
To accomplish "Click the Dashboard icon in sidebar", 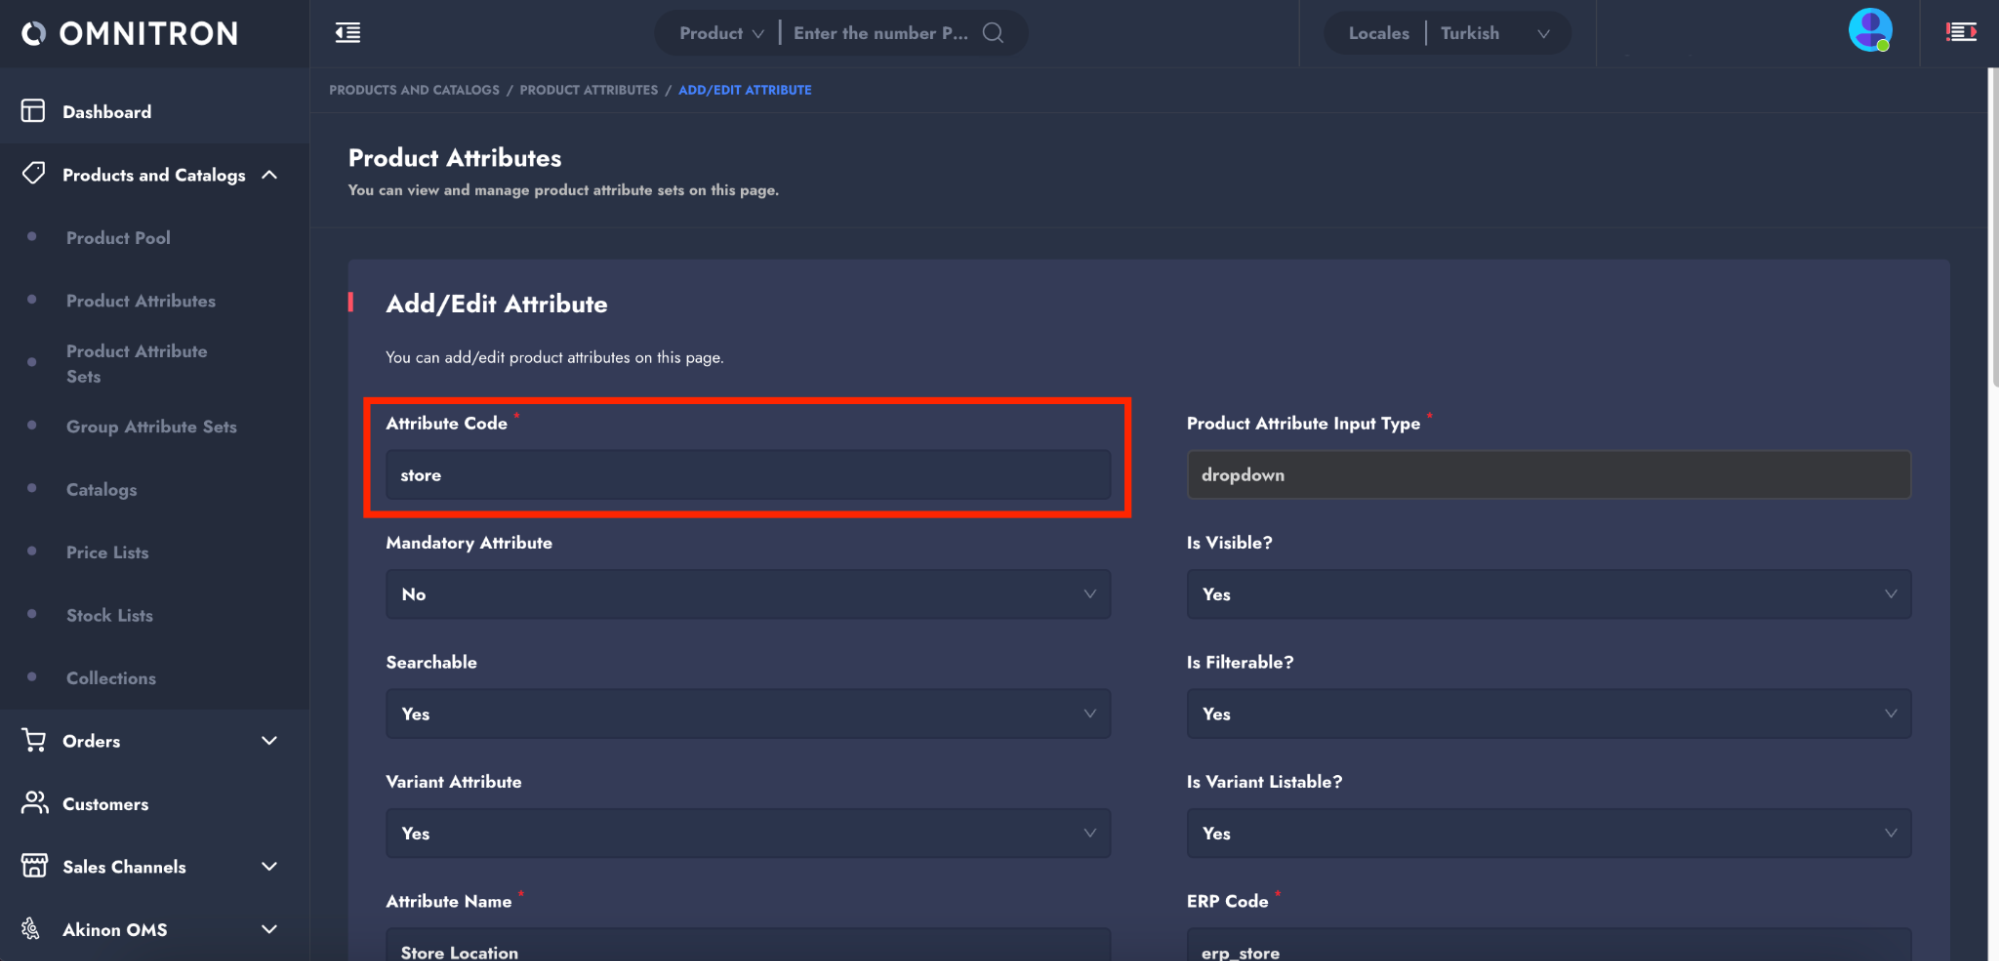I will 33,111.
